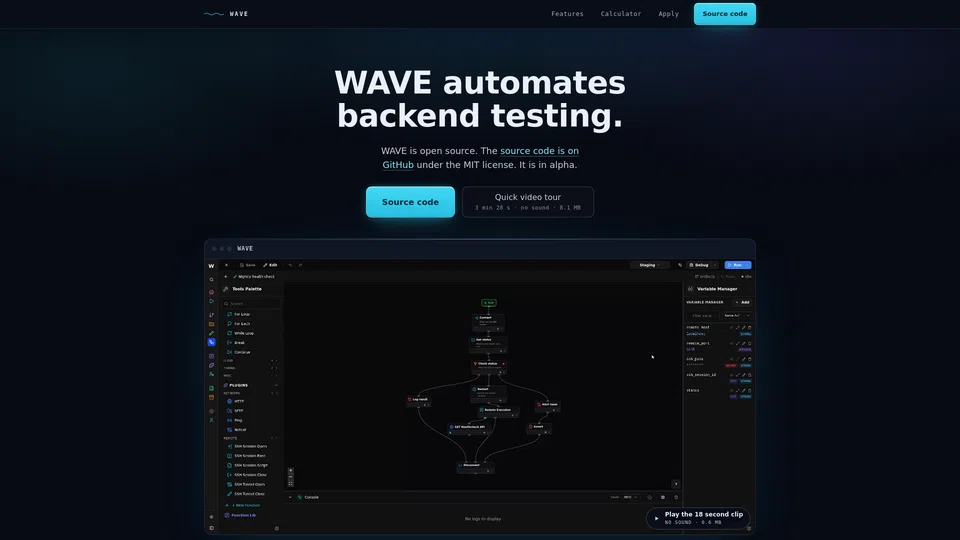This screenshot has height=540, width=960.
Task: Click the Debug button in the app toolbar
Action: pyautogui.click(x=699, y=265)
